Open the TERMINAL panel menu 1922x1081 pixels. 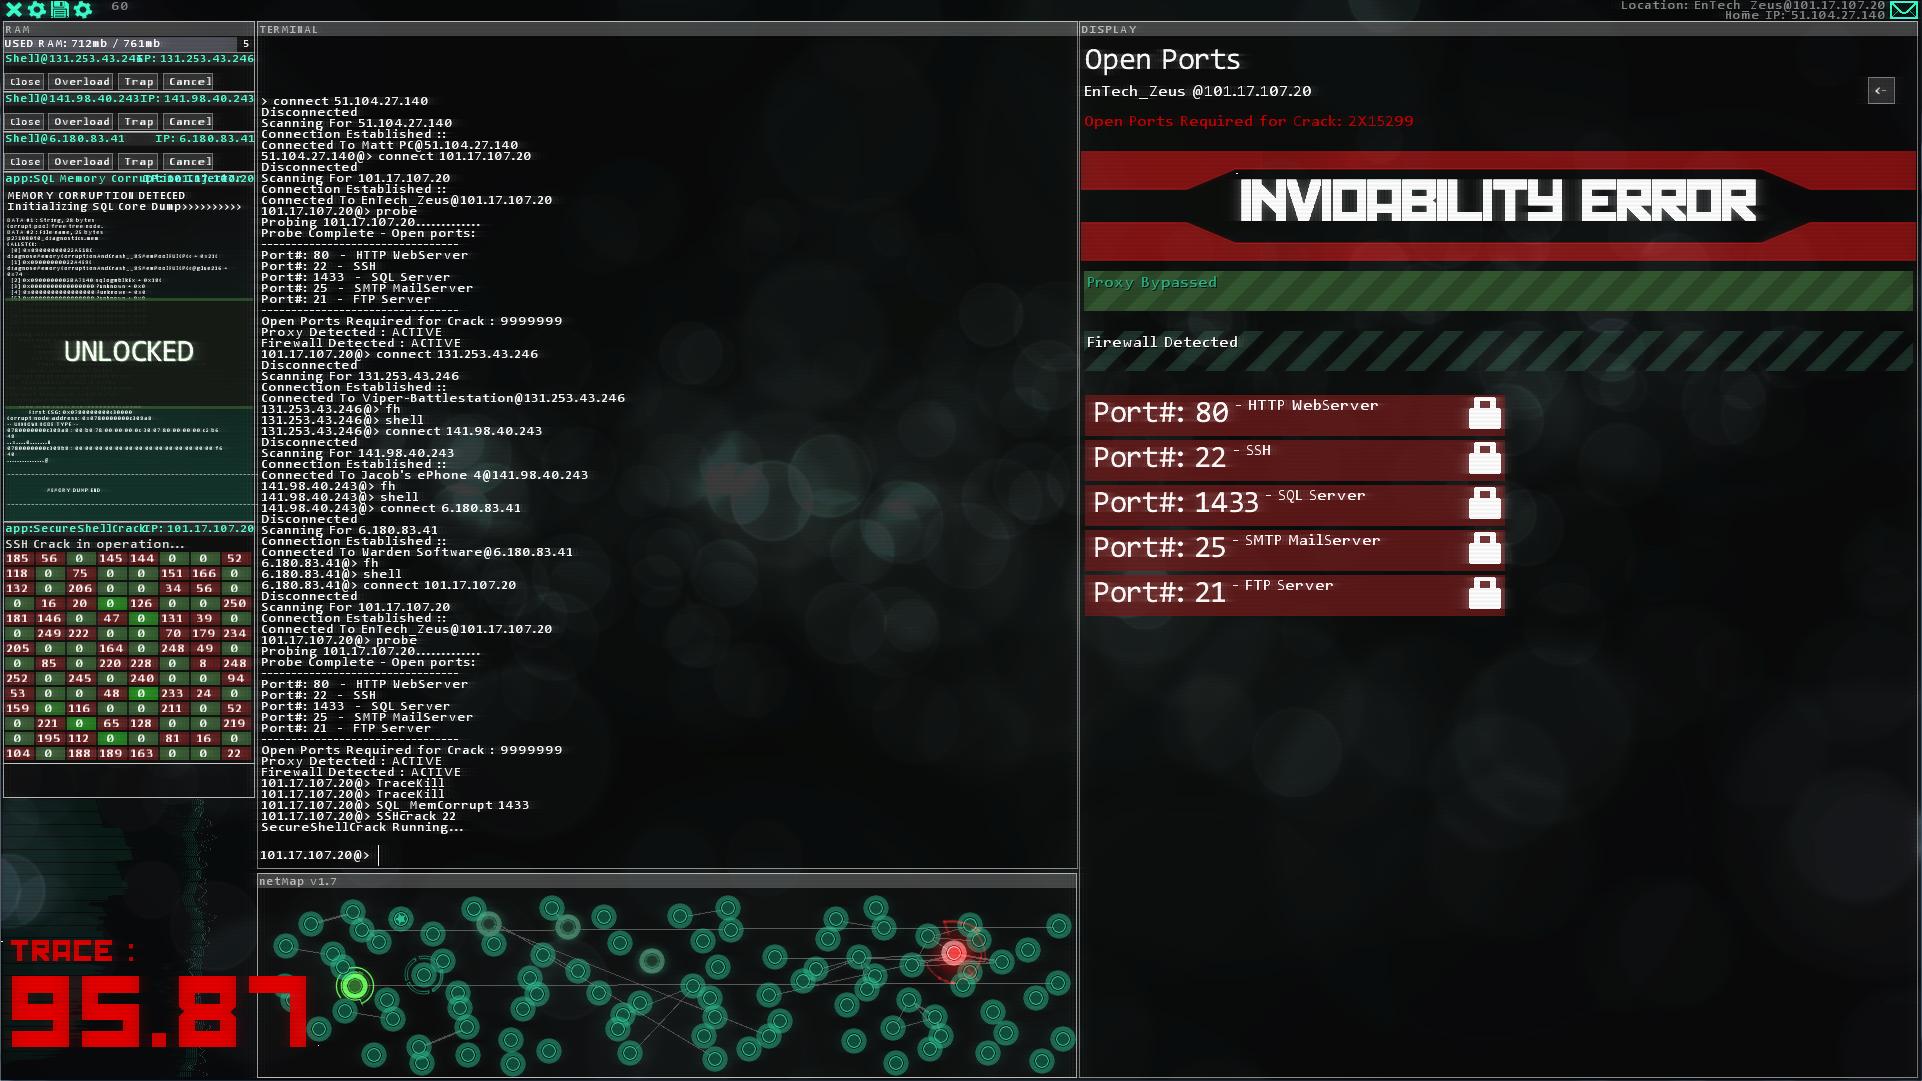(288, 29)
